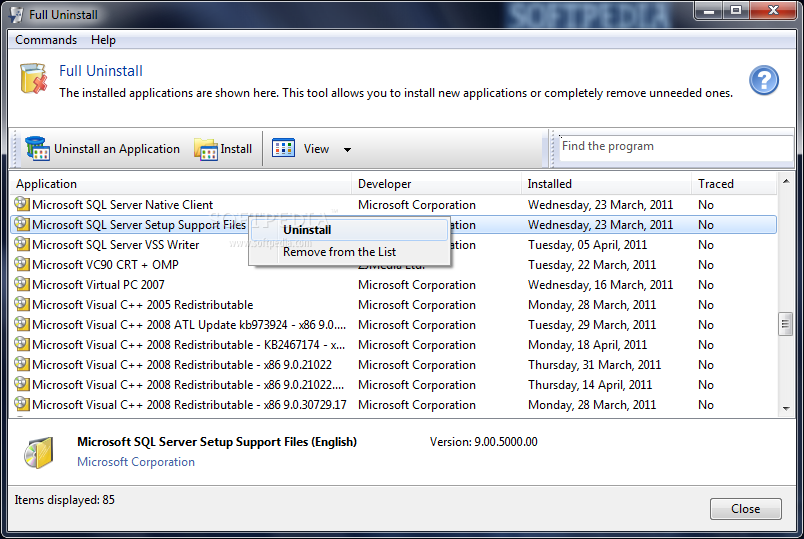Viewport: 804px width, 539px height.
Task: Click Tuesday, 05 April, 2011 date cell
Action: pos(588,245)
